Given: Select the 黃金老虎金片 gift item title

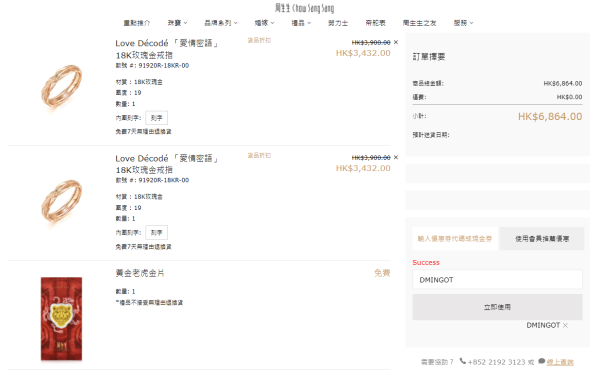Looking at the screenshot, I should pyautogui.click(x=140, y=273).
